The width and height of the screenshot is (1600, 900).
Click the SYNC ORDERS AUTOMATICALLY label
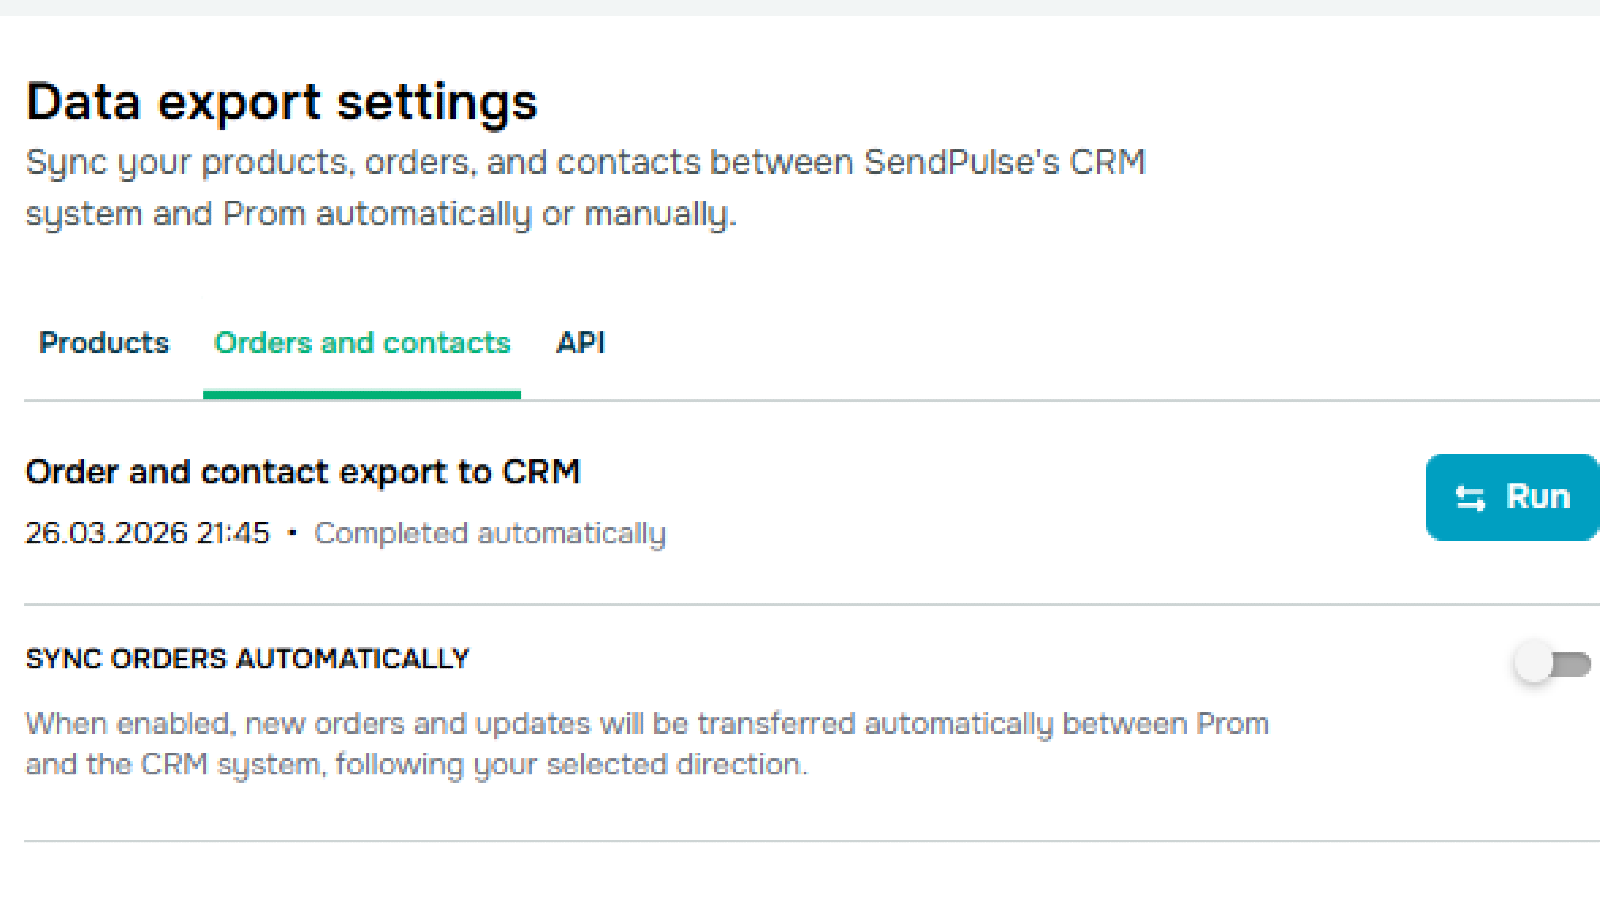pos(247,659)
